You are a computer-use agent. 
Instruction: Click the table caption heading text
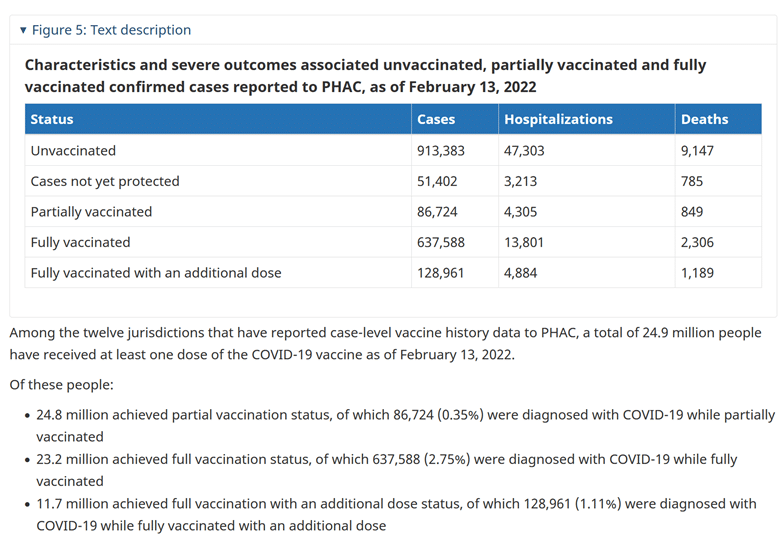click(365, 76)
